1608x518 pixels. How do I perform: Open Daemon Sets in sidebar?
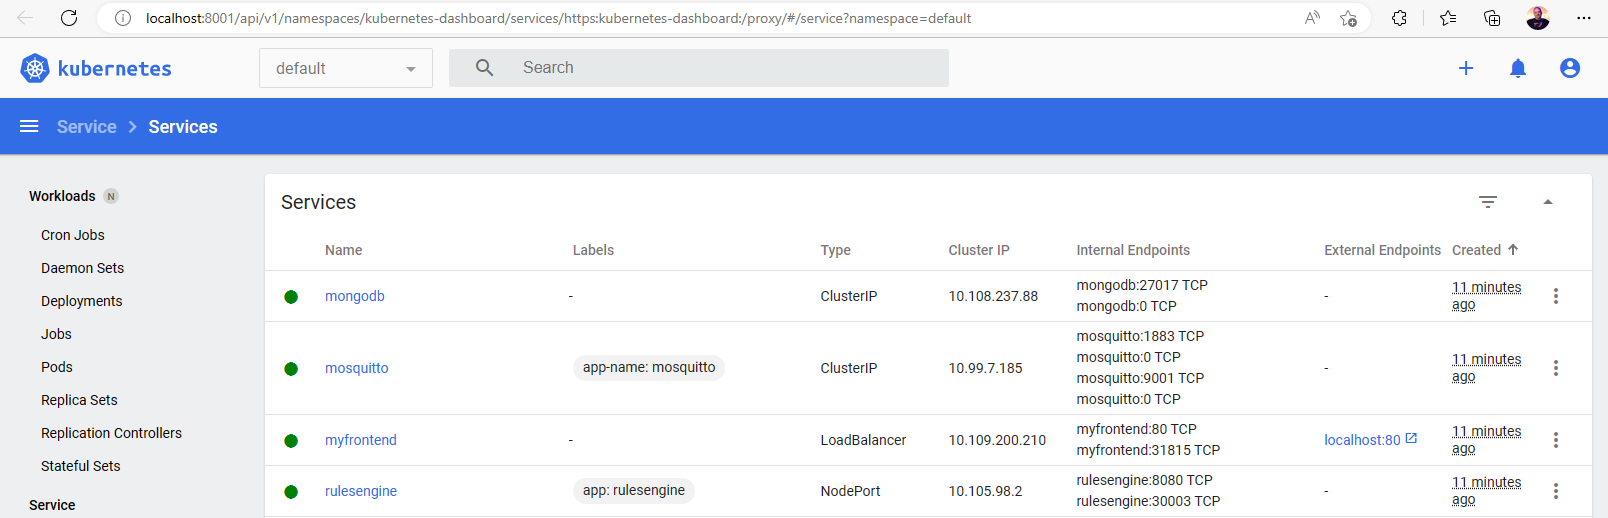[83, 268]
